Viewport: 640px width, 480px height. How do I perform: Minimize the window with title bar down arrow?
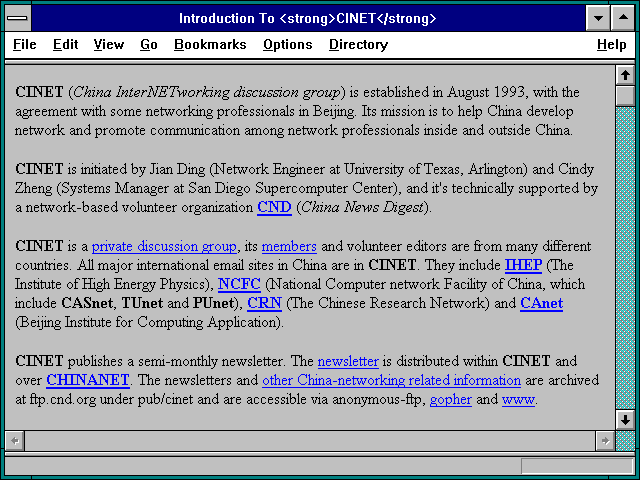tap(598, 18)
